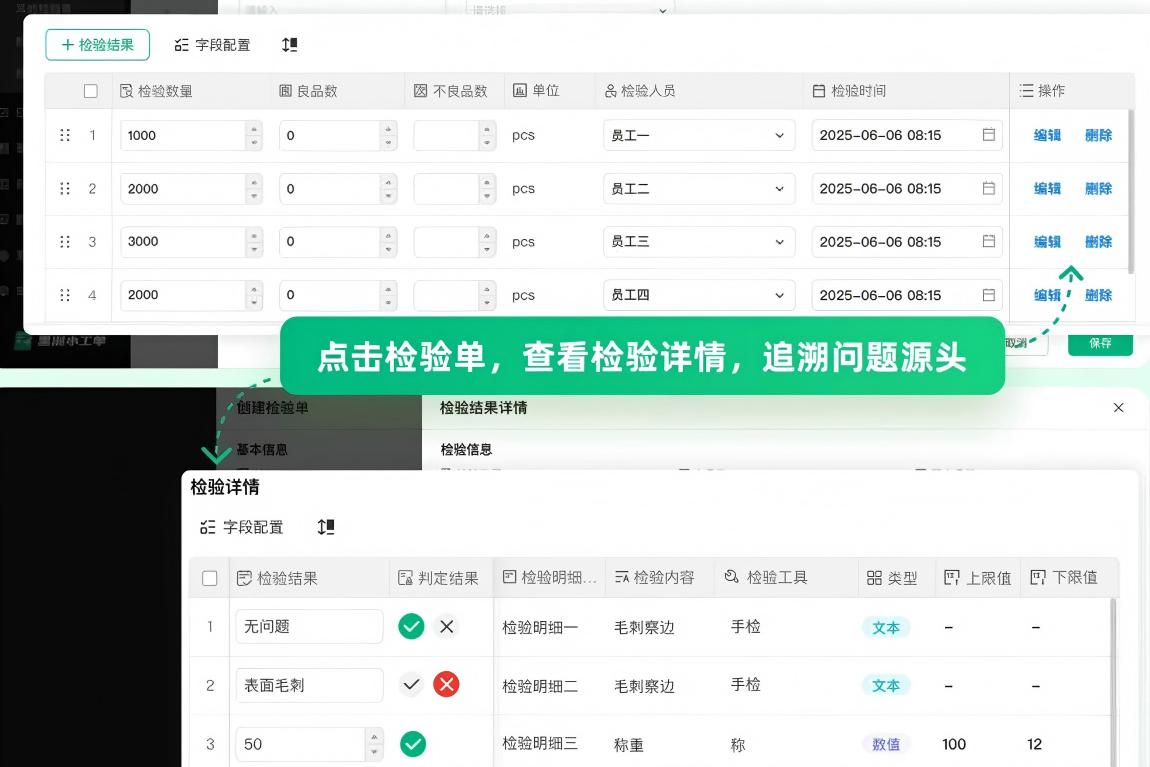This screenshot has width=1150, height=767.
Task: Select the 基本信息 section label
Action: [x=263, y=449]
